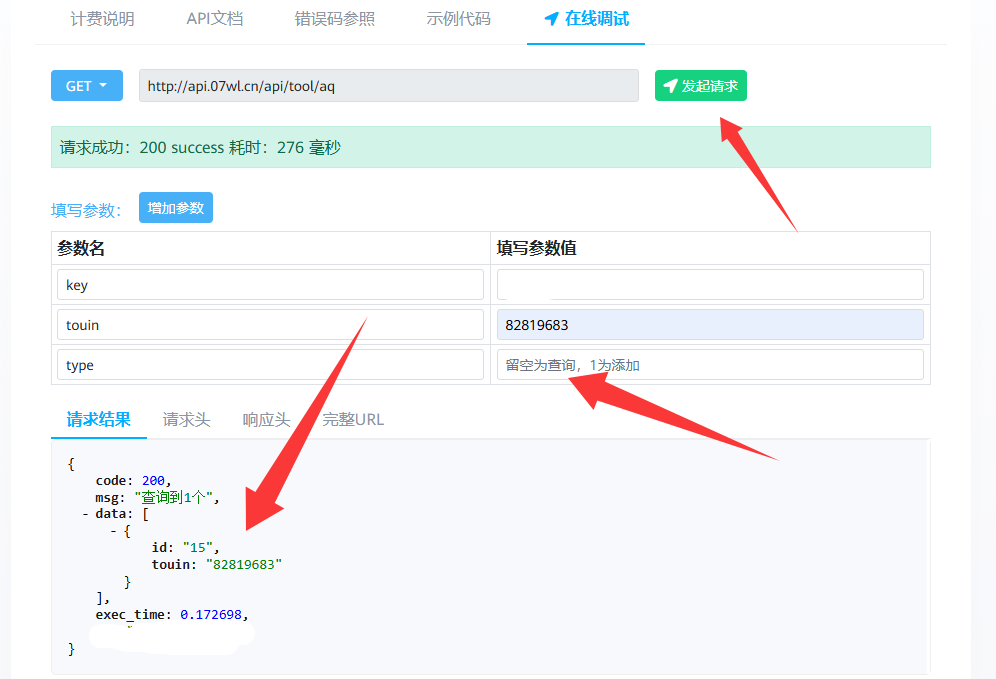Click the type value field with placeholder
This screenshot has width=996, height=679.
click(x=709, y=365)
